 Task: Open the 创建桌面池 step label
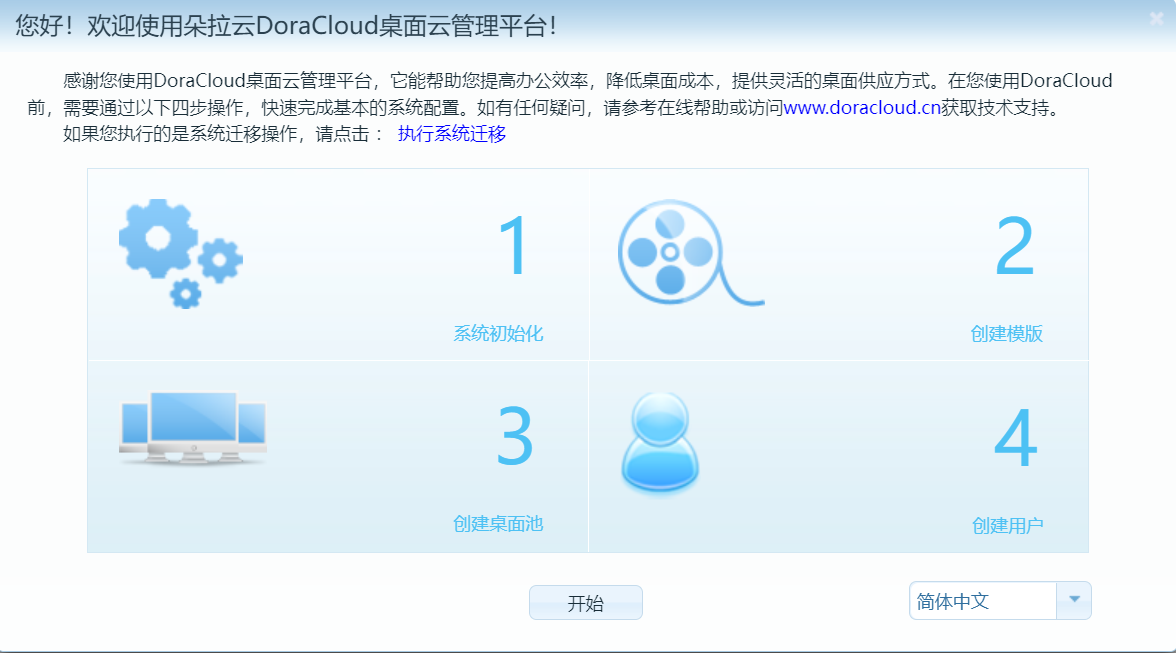point(498,523)
